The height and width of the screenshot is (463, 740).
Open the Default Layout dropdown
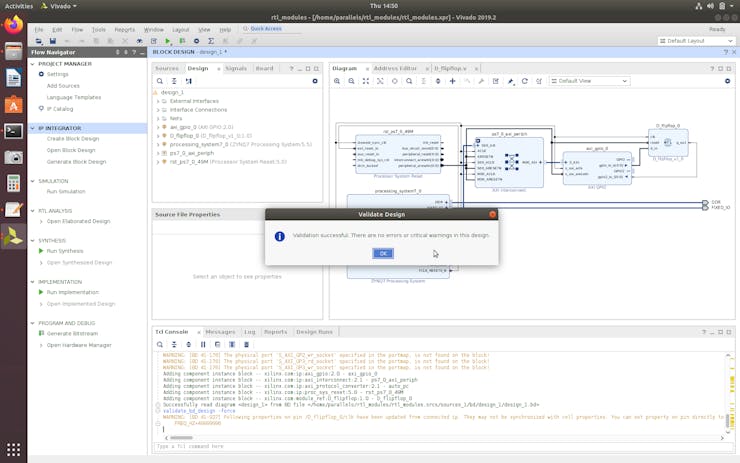coord(696,41)
